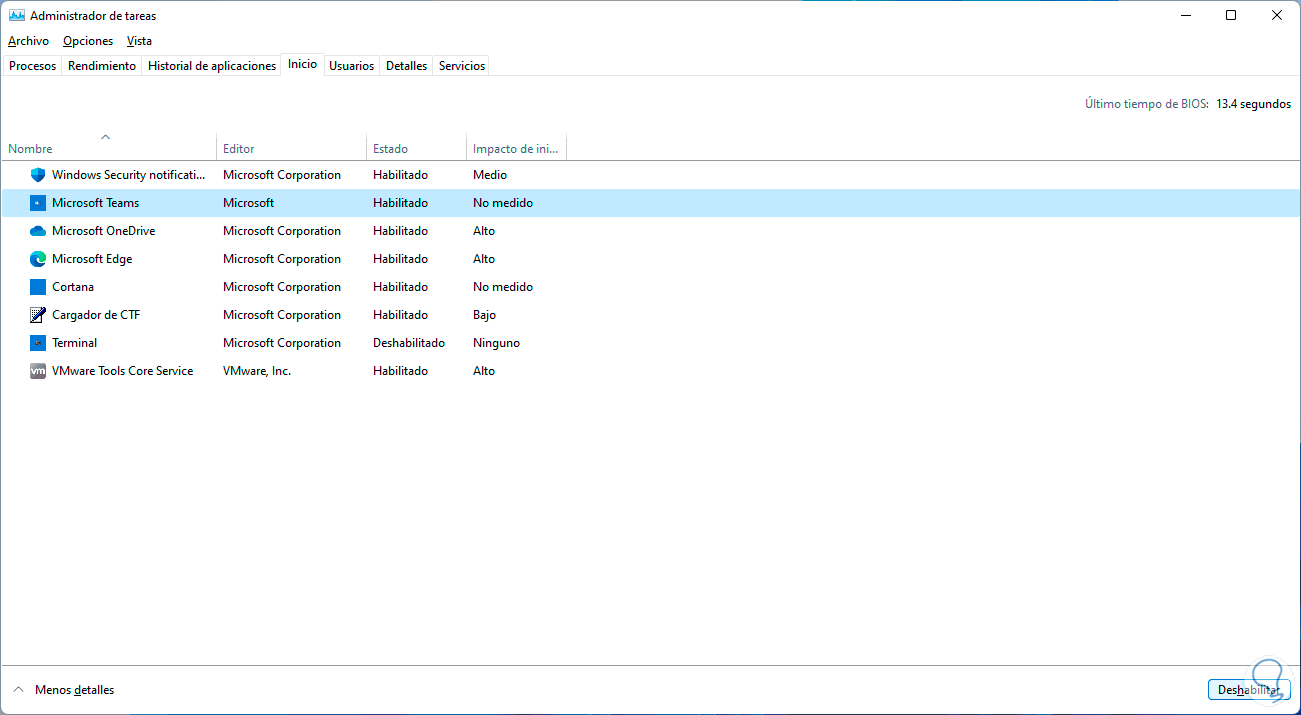Select the Microsoft Teams entry name
Image resolution: width=1301 pixels, height=715 pixels.
pos(96,203)
